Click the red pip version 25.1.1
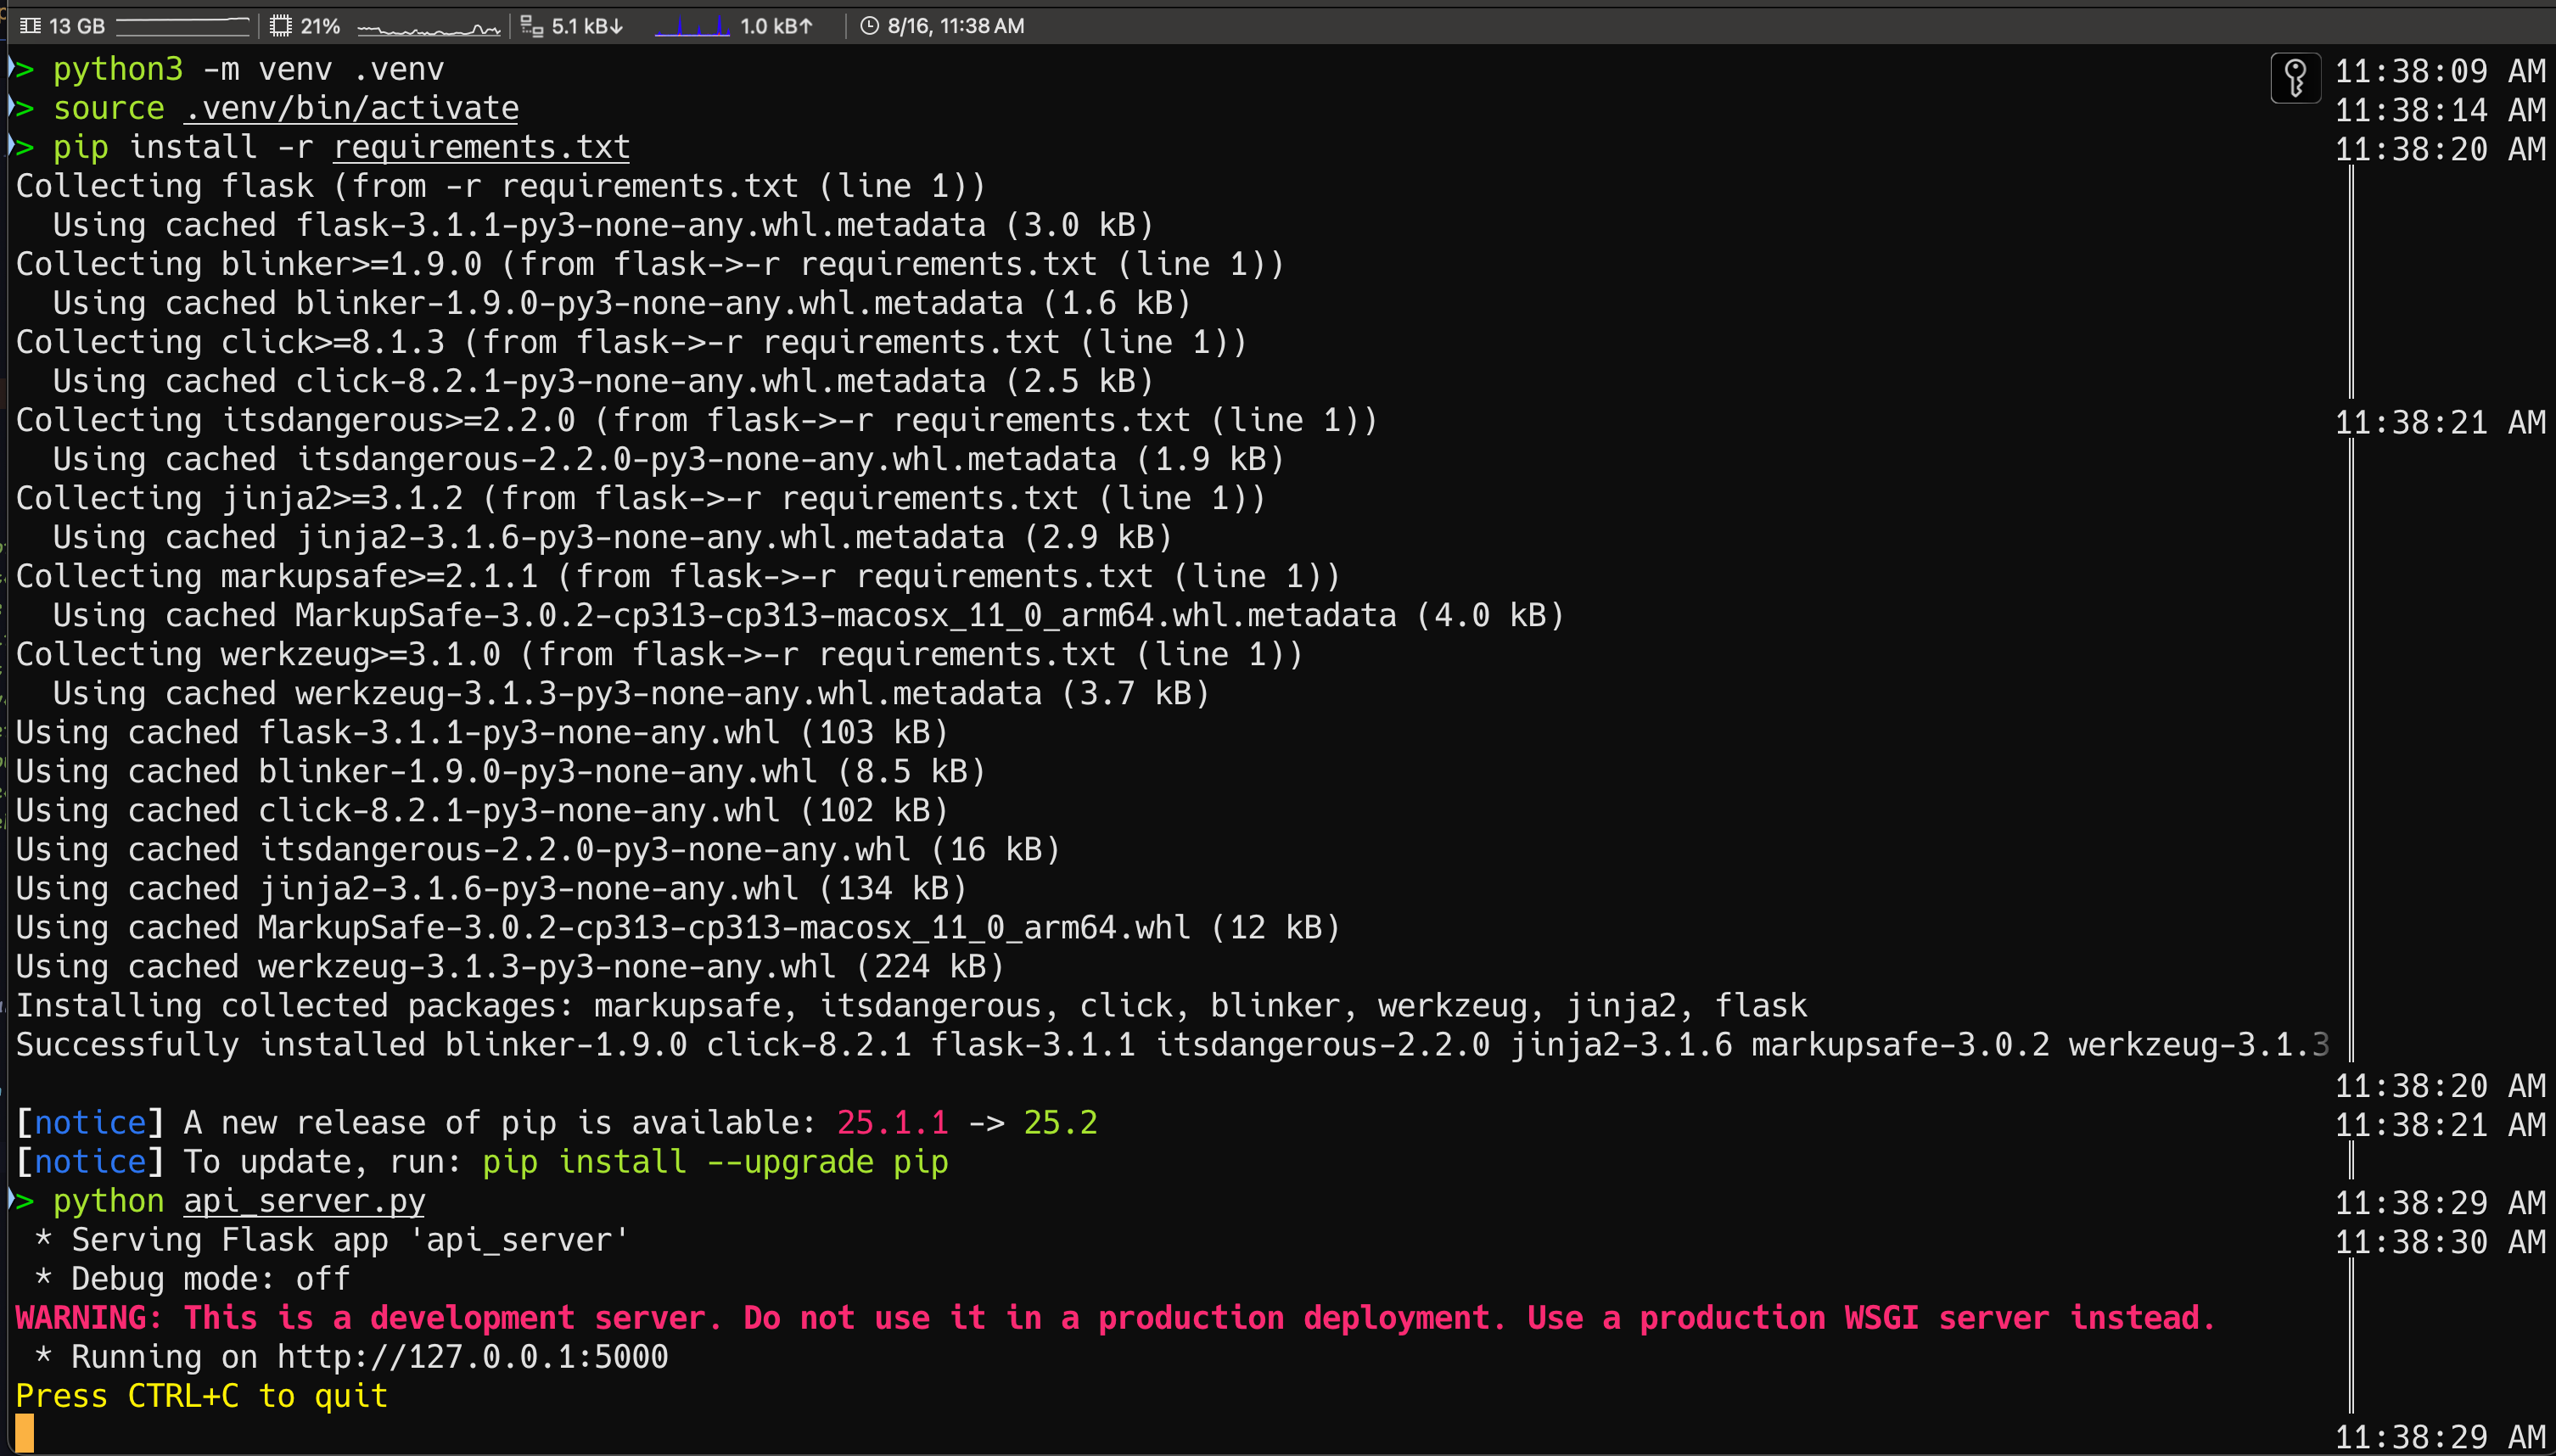The width and height of the screenshot is (2556, 1456). pos(892,1123)
